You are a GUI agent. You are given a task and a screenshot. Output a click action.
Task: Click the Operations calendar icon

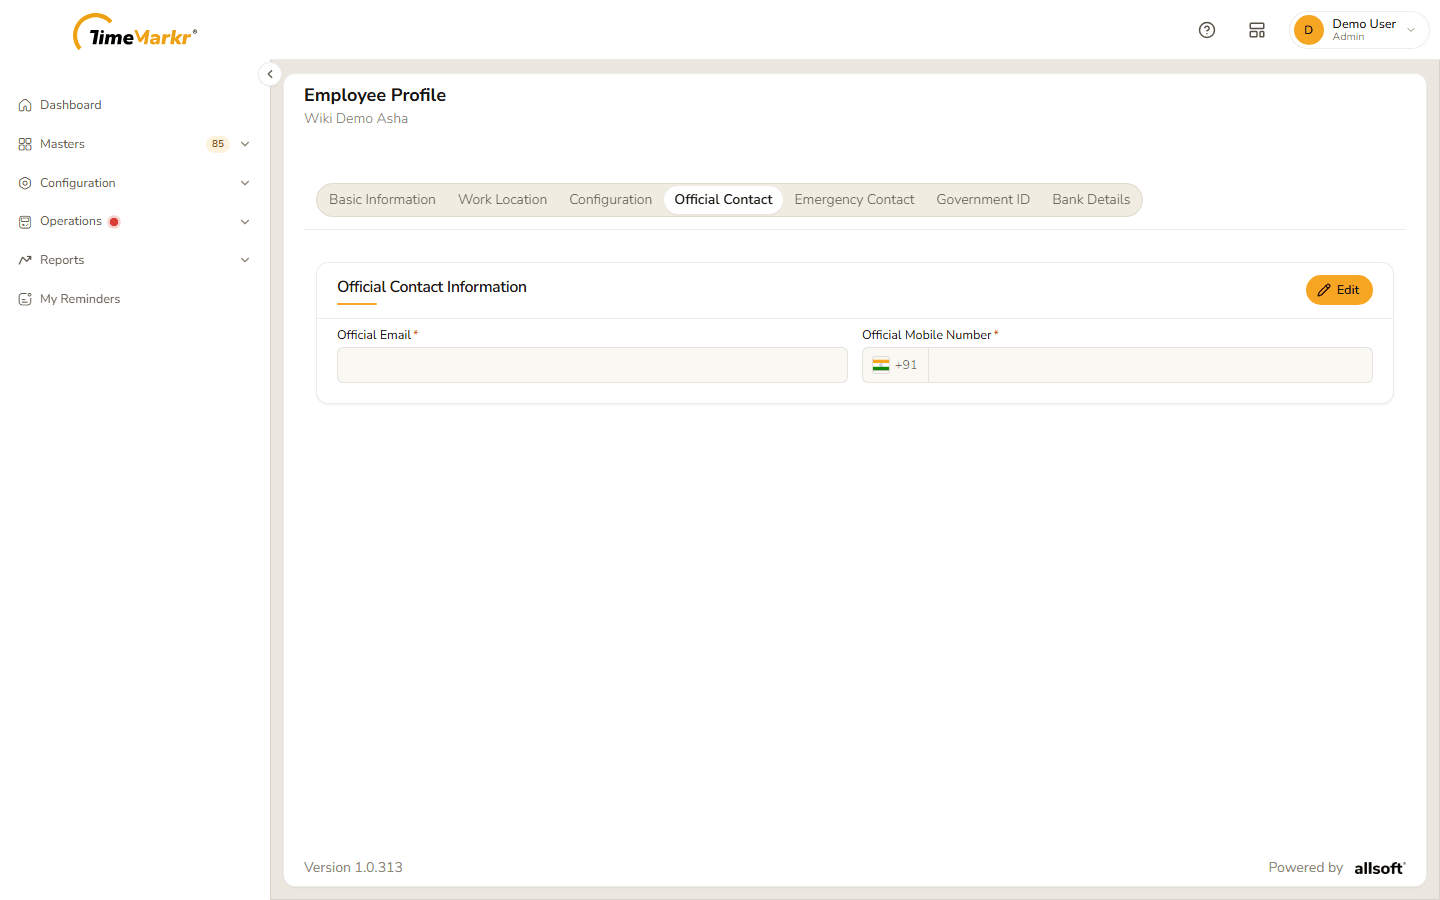click(x=25, y=222)
